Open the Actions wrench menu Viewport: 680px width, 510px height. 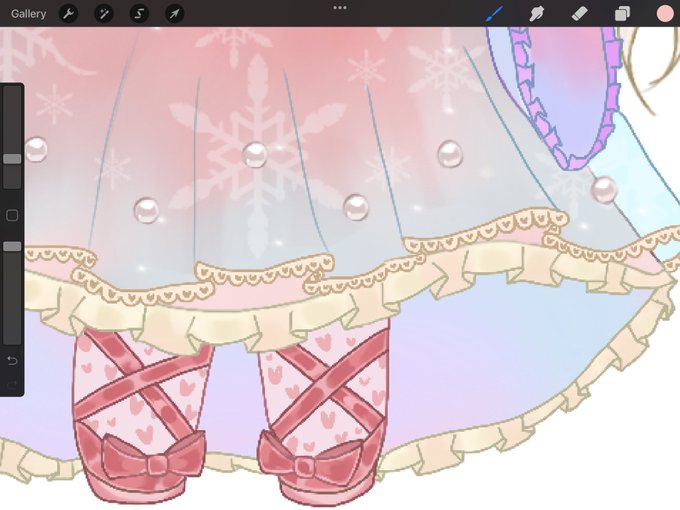click(x=69, y=14)
